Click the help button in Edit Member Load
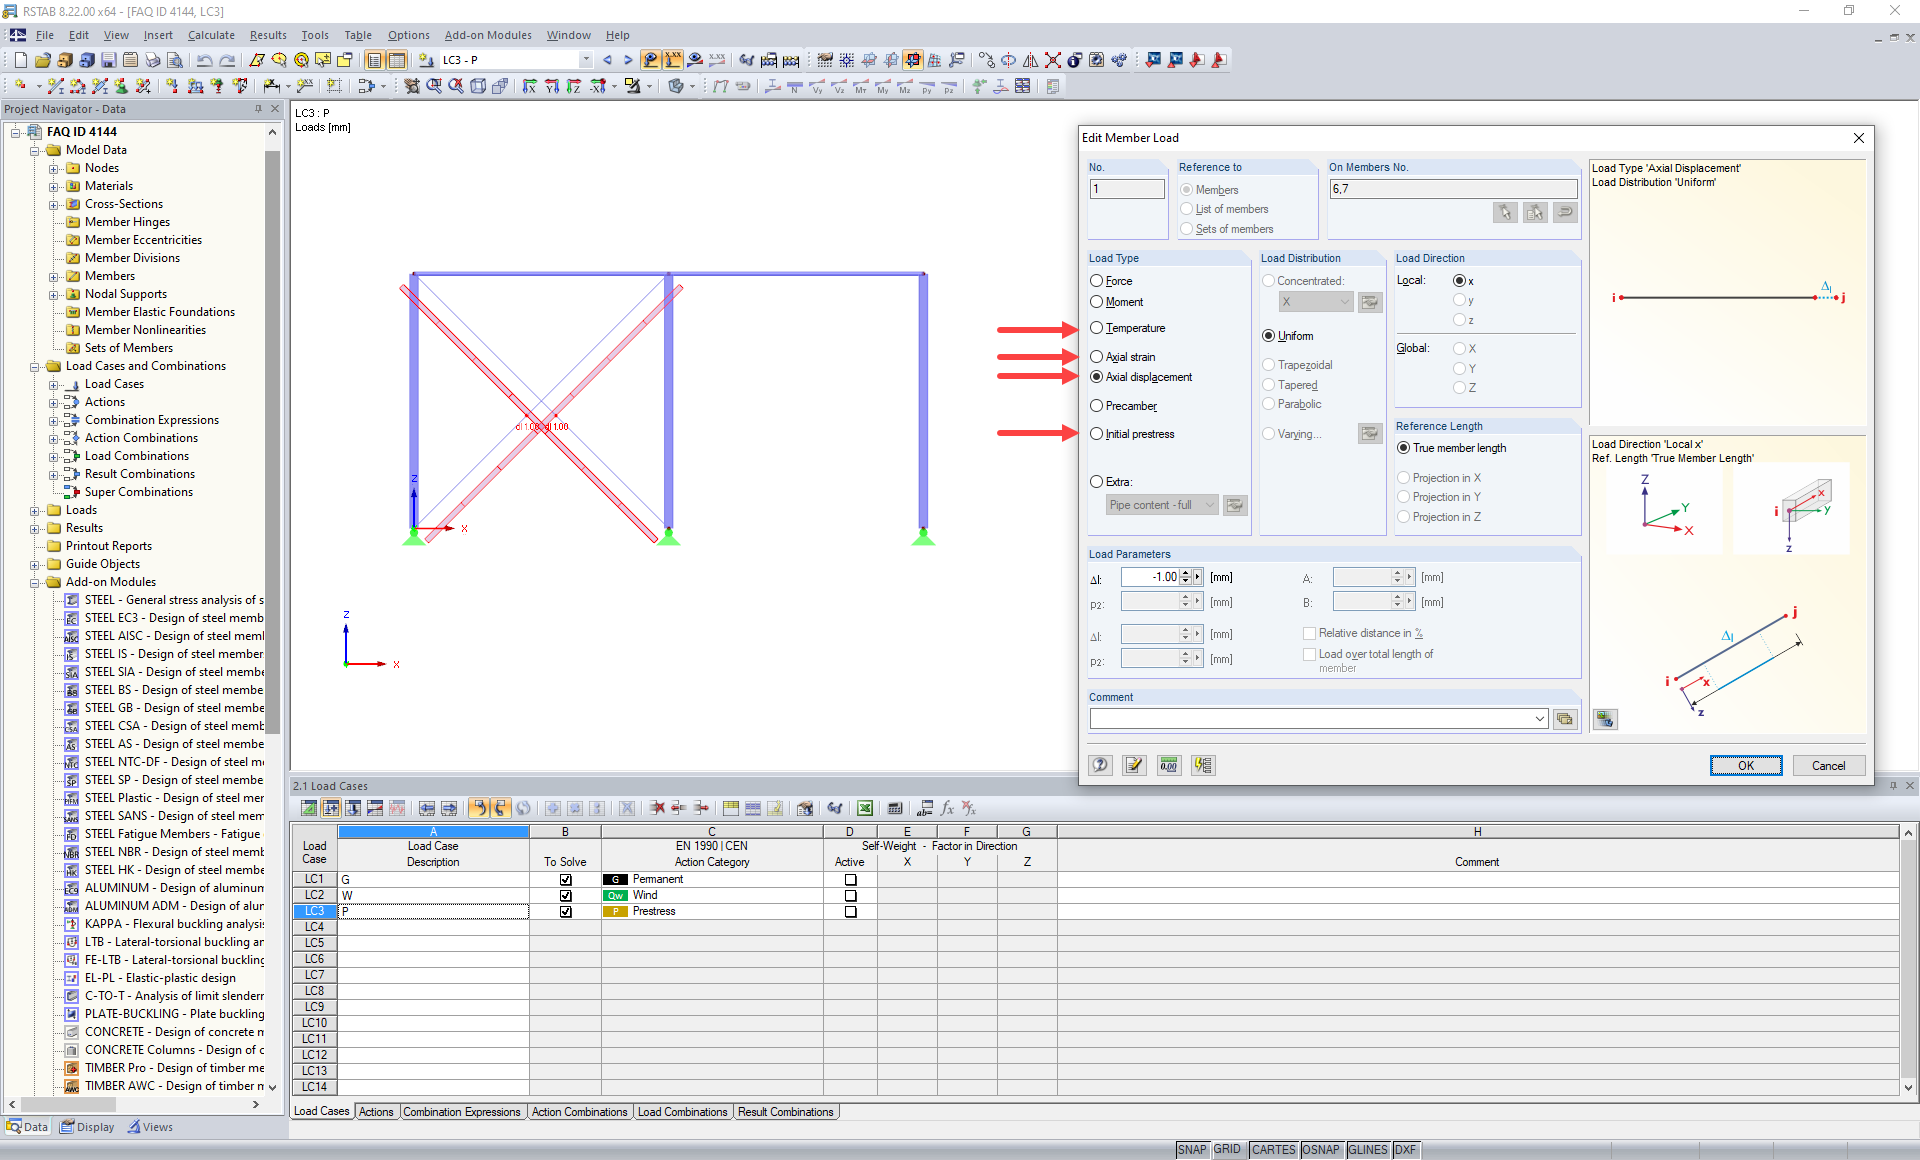Image resolution: width=1920 pixels, height=1160 pixels. coord(1100,765)
